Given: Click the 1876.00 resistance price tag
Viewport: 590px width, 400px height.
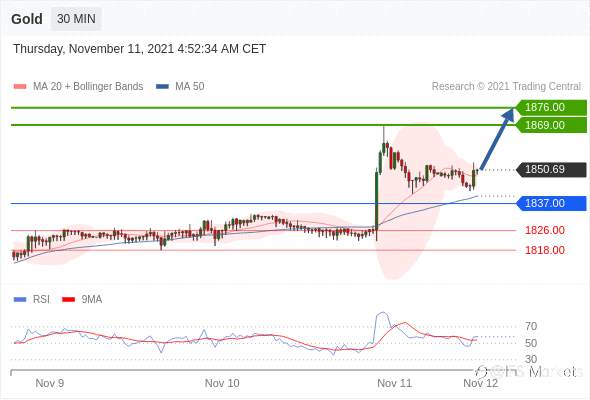Looking at the screenshot, I should [551, 107].
